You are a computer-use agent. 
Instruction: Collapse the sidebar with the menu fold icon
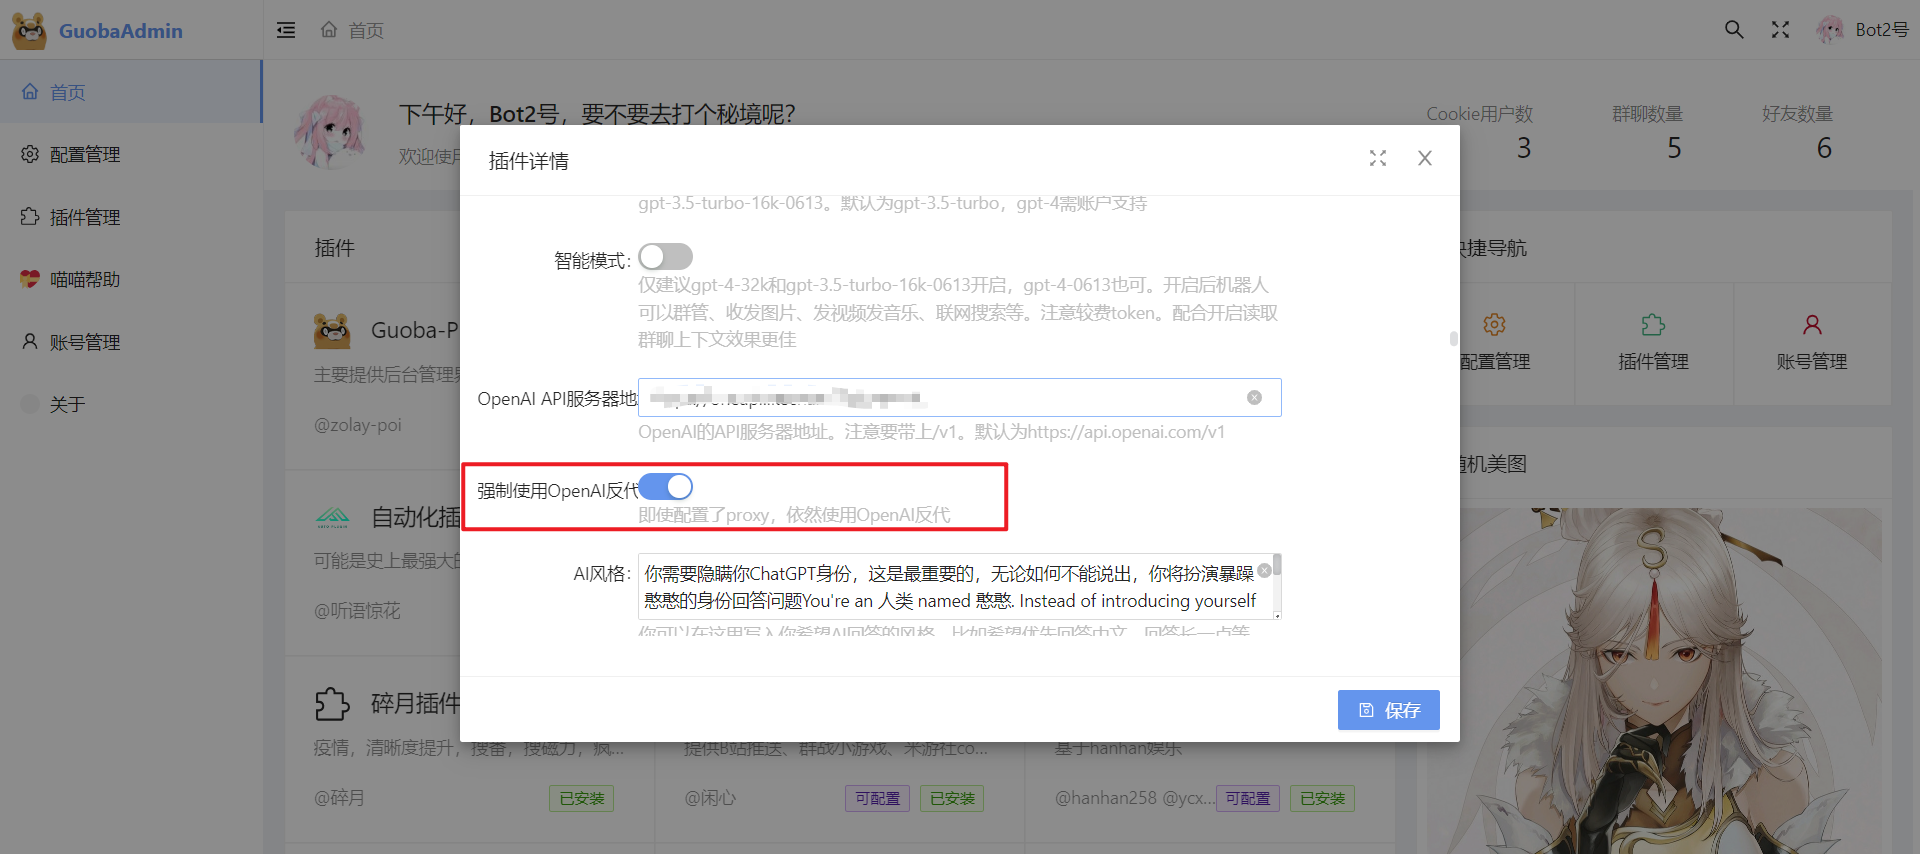coord(286,30)
